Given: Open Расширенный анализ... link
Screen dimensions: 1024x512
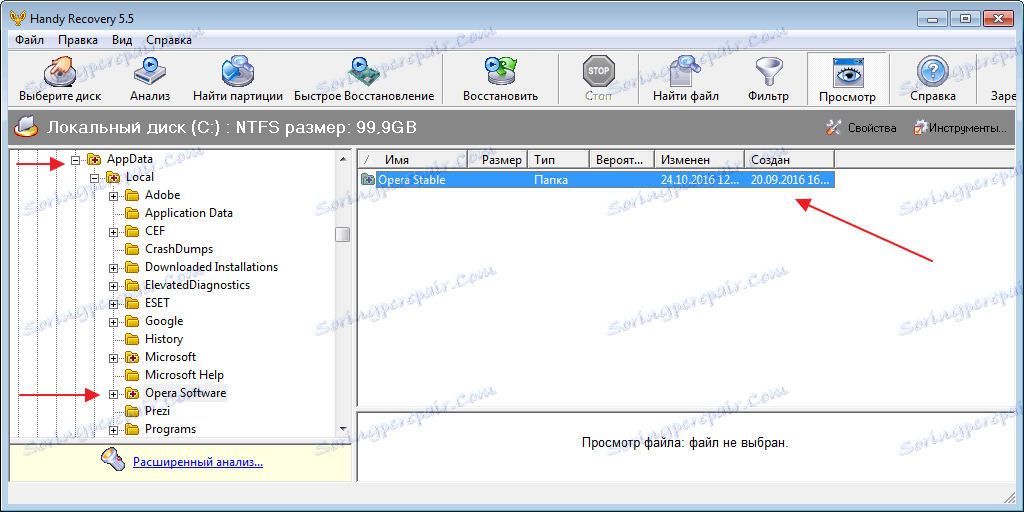Looking at the screenshot, I should click(198, 462).
